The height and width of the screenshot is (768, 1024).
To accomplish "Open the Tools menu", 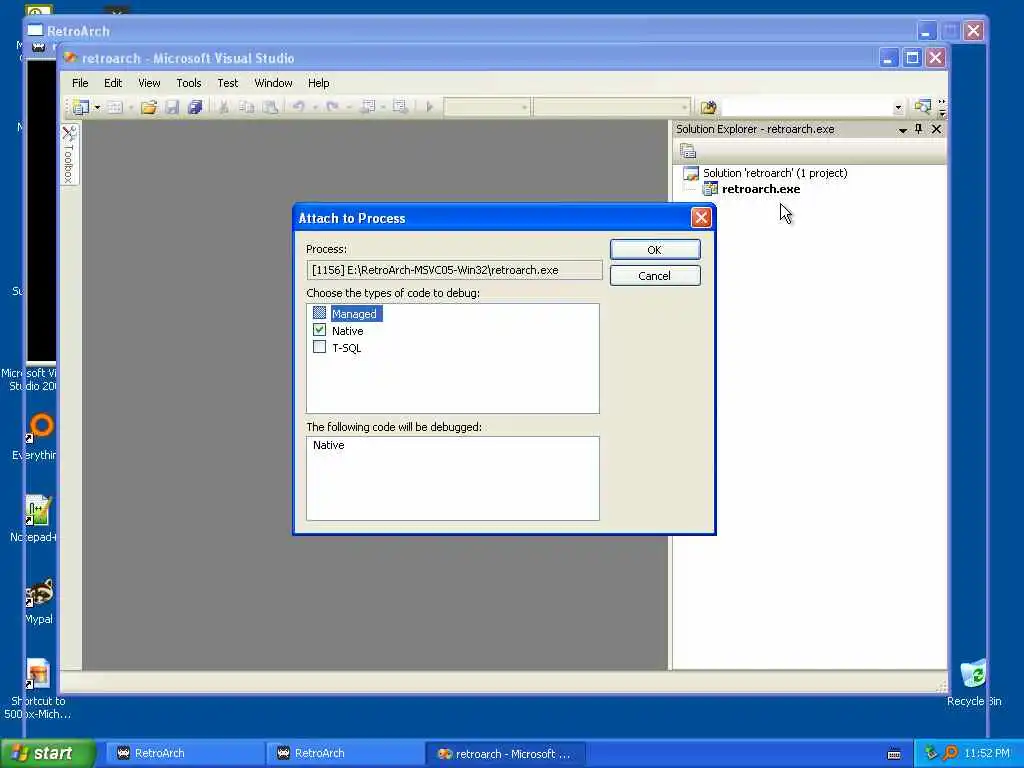I will point(189,83).
